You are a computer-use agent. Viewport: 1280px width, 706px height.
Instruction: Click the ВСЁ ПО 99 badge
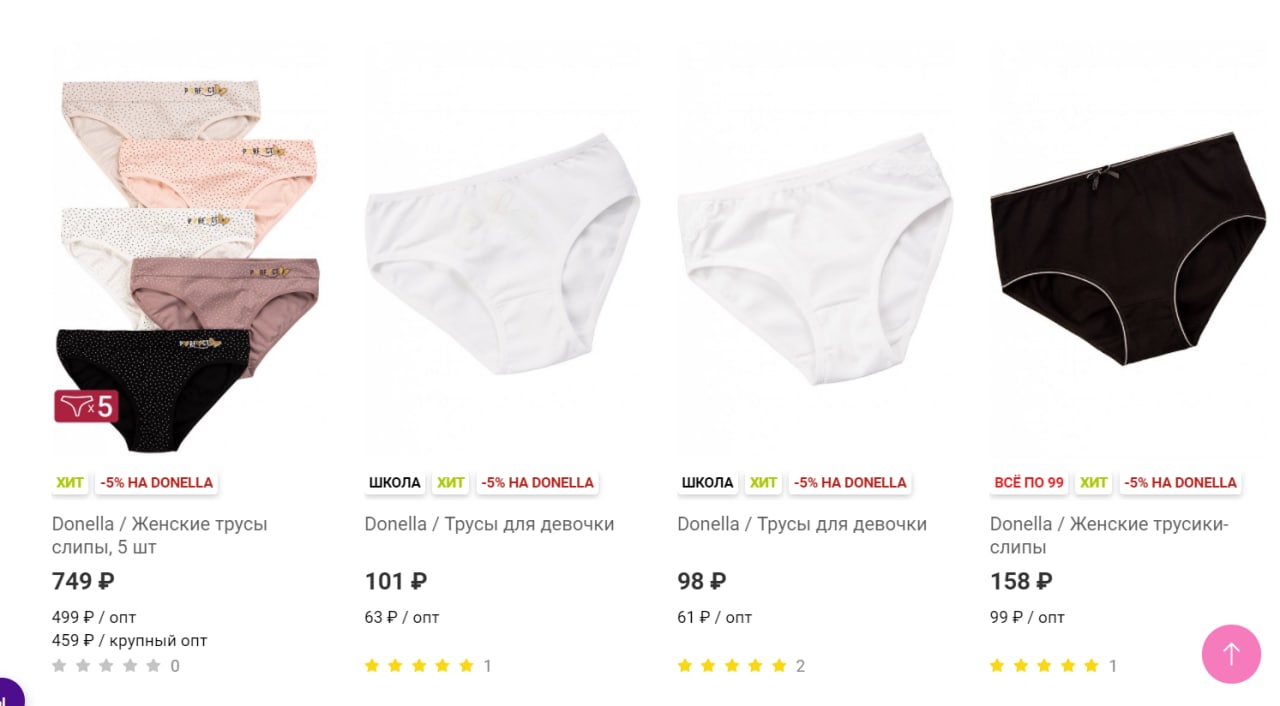click(1029, 483)
